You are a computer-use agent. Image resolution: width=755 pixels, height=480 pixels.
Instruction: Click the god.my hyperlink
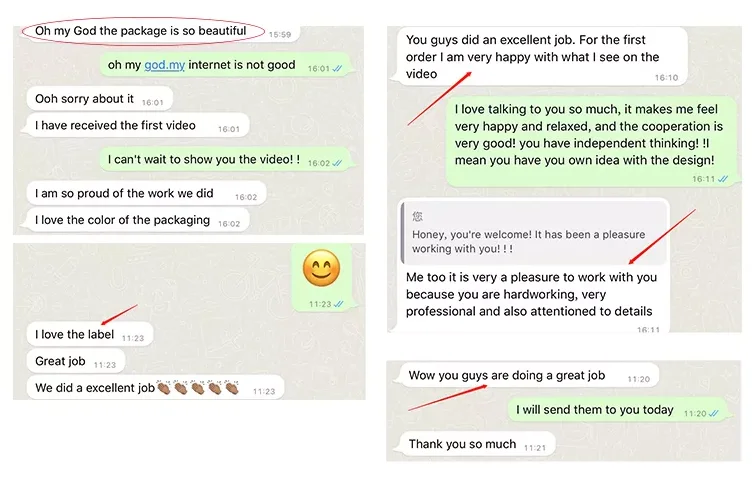tap(165, 65)
